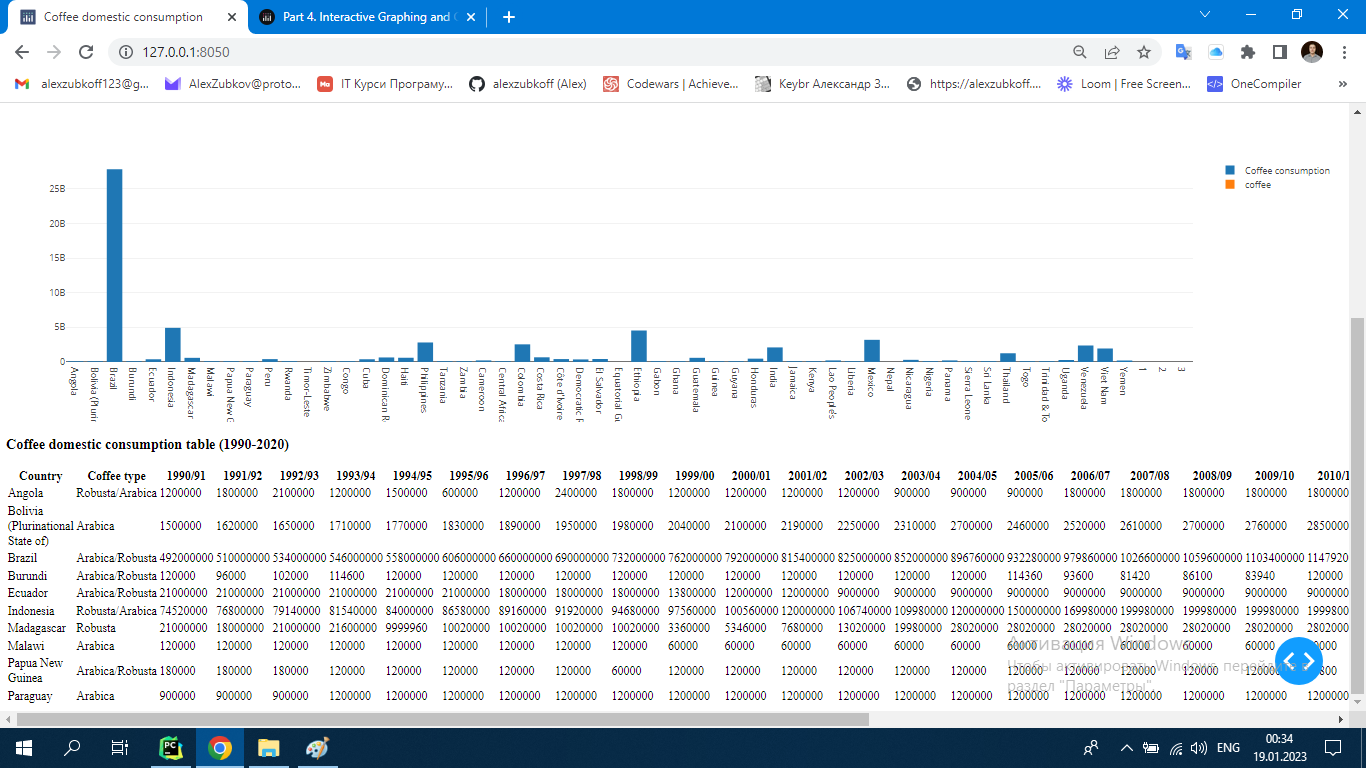The image size is (1366, 768).
Task: Click scrollbar right arrow at bottom
Action: pos(1342,719)
